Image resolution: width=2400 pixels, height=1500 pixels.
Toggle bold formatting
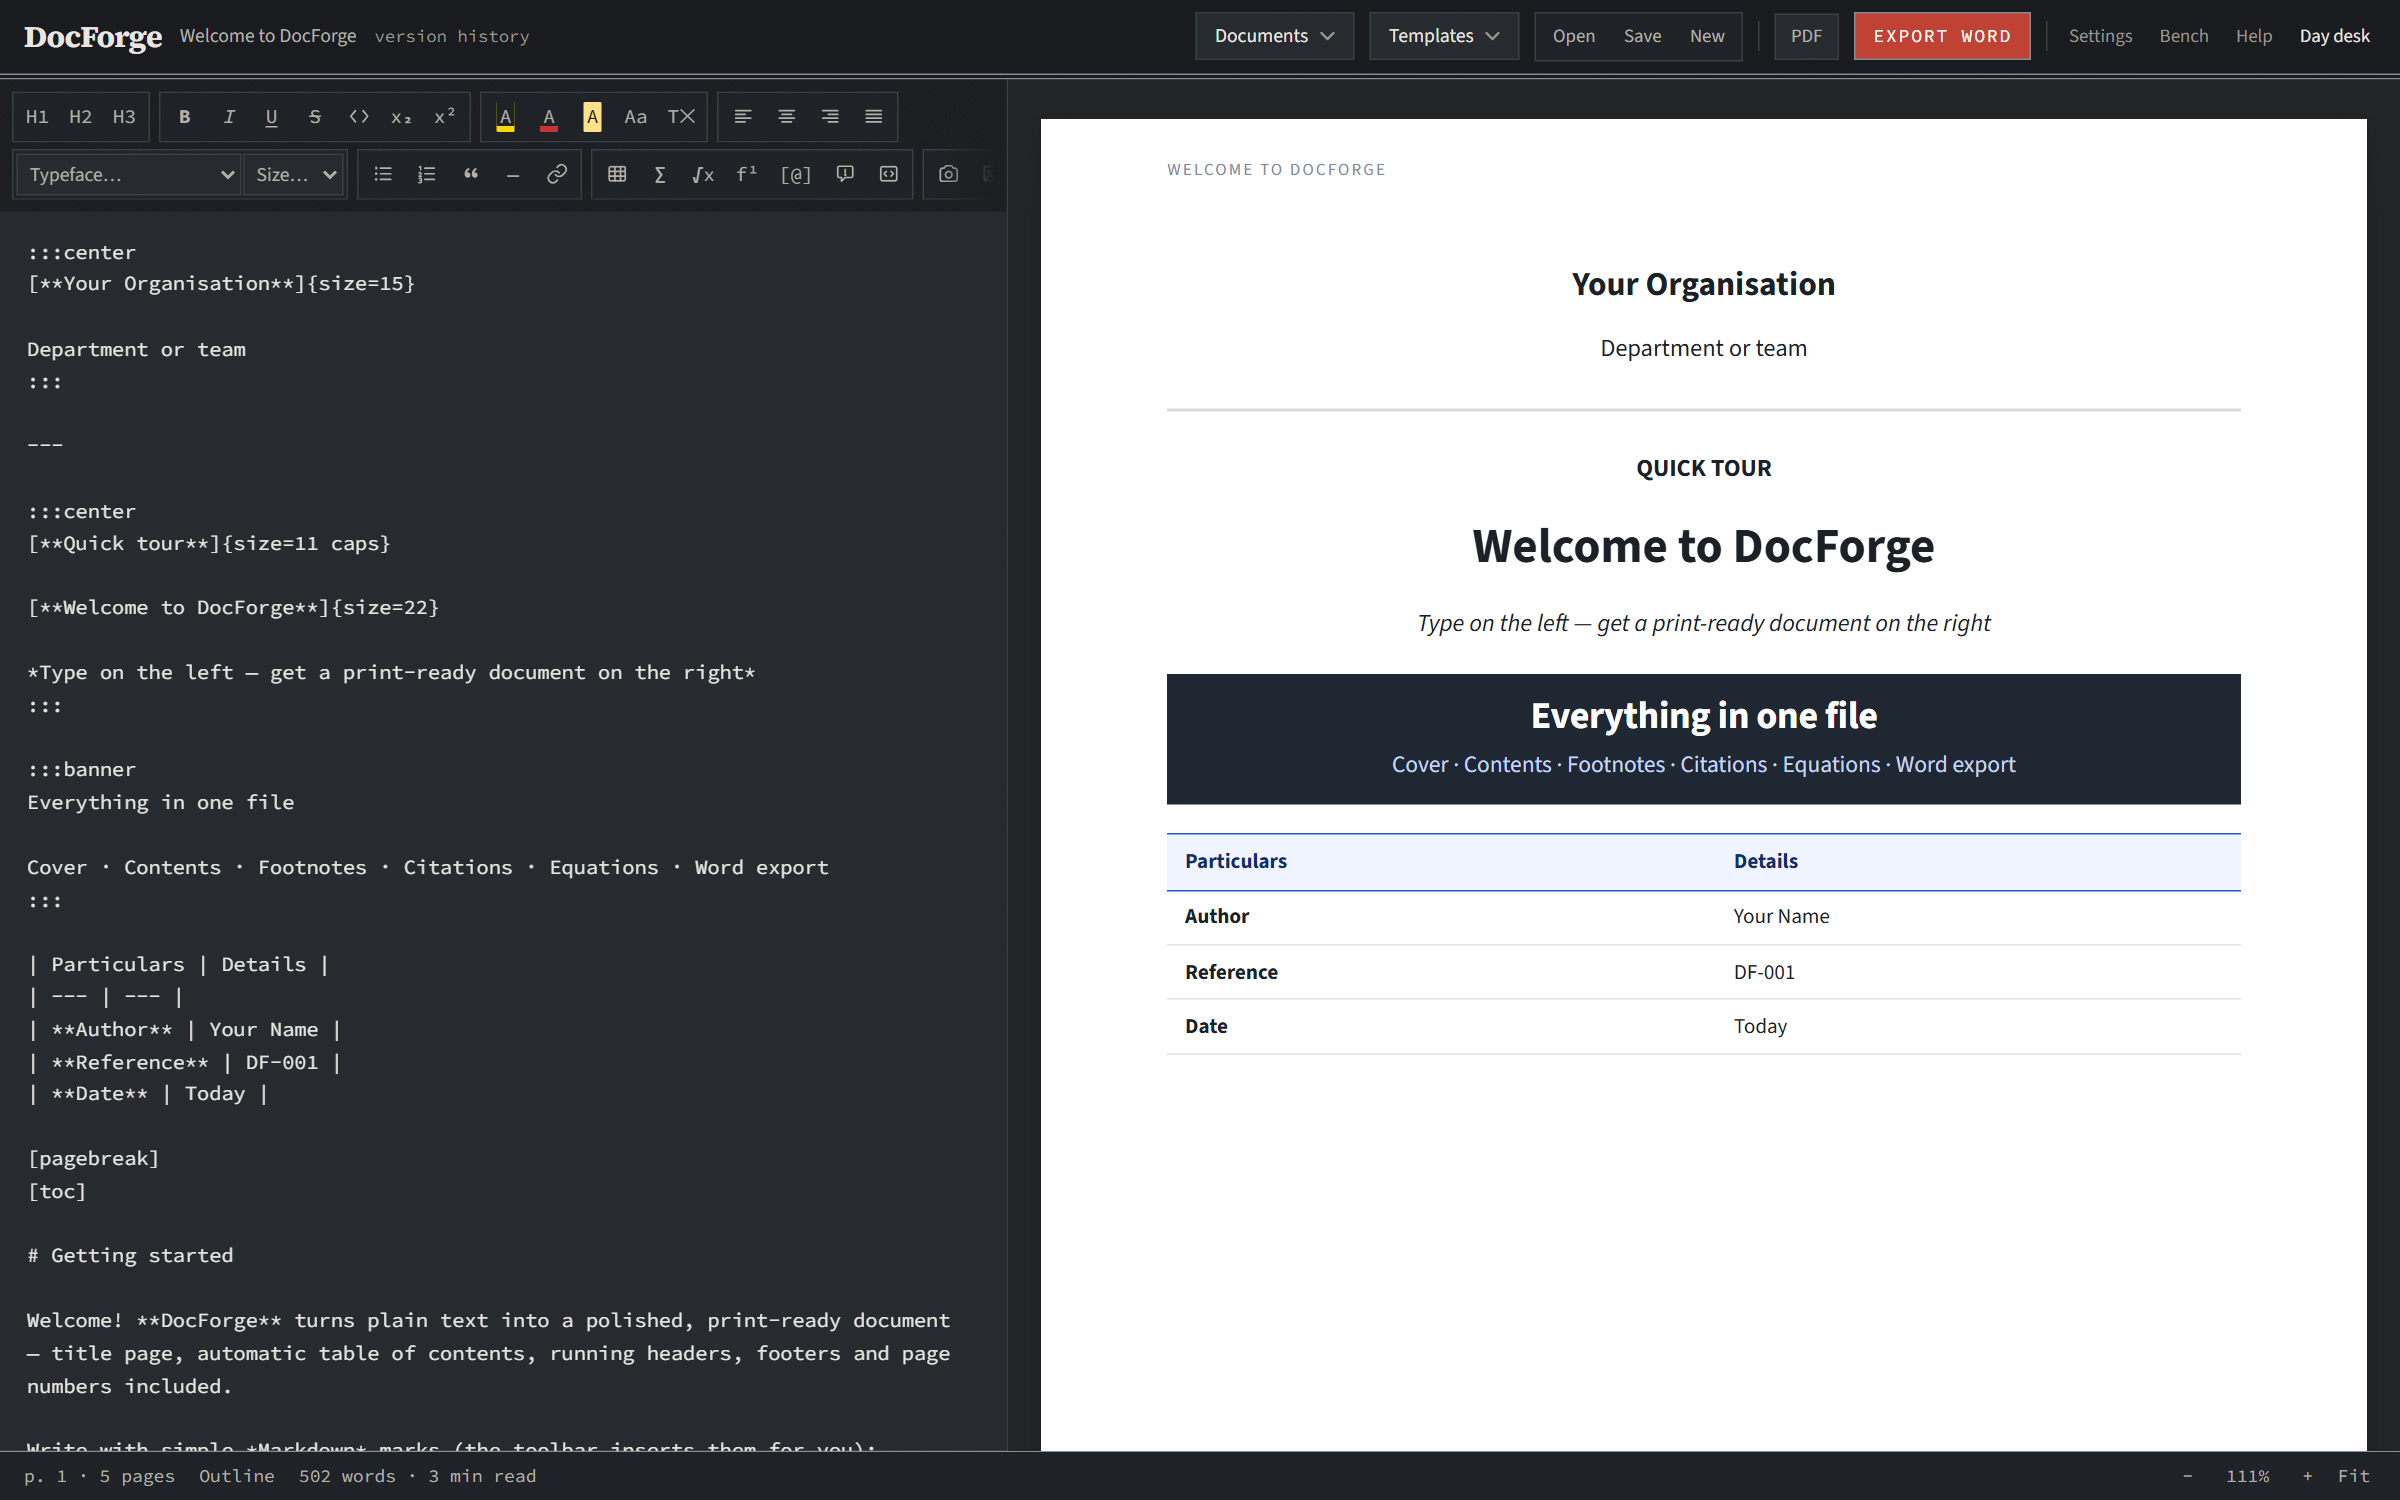184,117
